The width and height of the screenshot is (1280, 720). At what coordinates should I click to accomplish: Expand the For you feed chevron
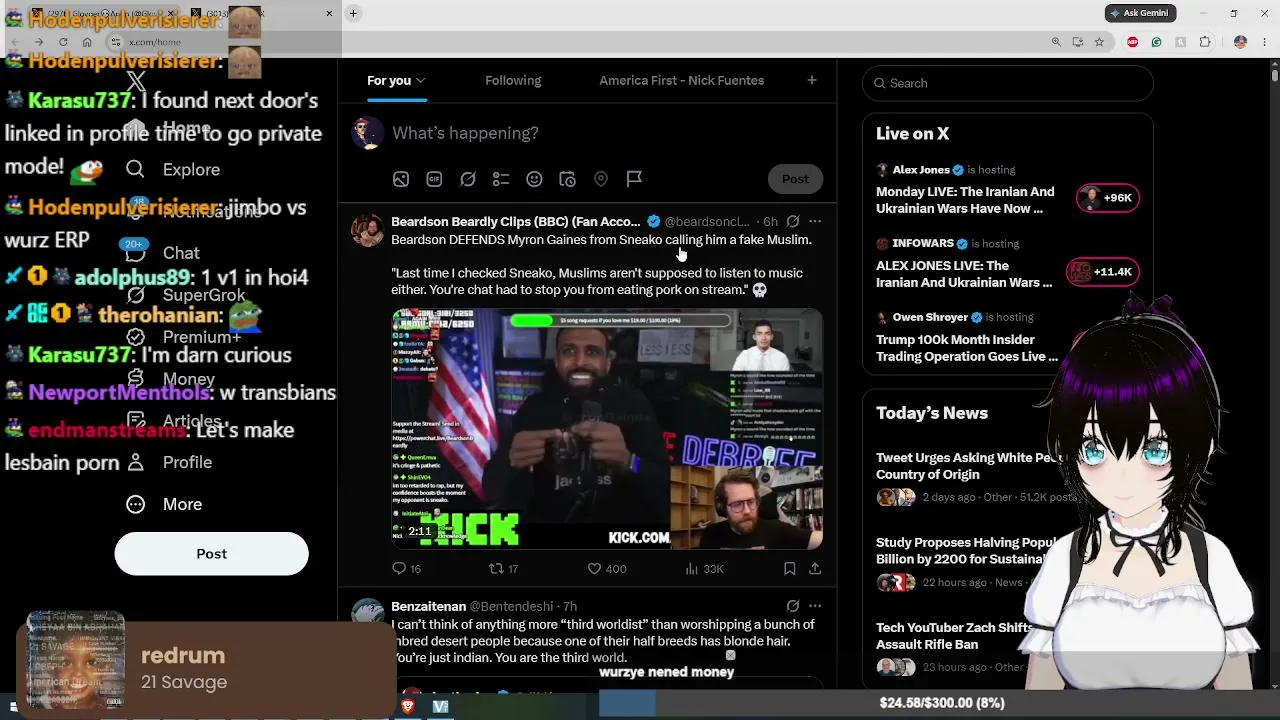coord(421,80)
